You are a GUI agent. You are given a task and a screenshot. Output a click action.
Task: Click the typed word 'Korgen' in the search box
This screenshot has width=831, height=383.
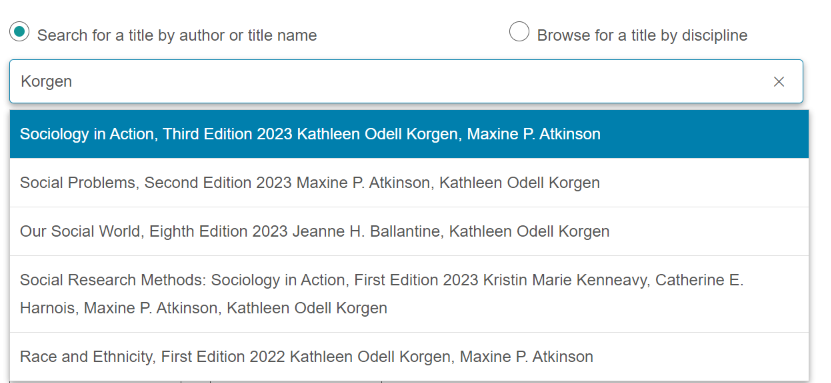(46, 82)
